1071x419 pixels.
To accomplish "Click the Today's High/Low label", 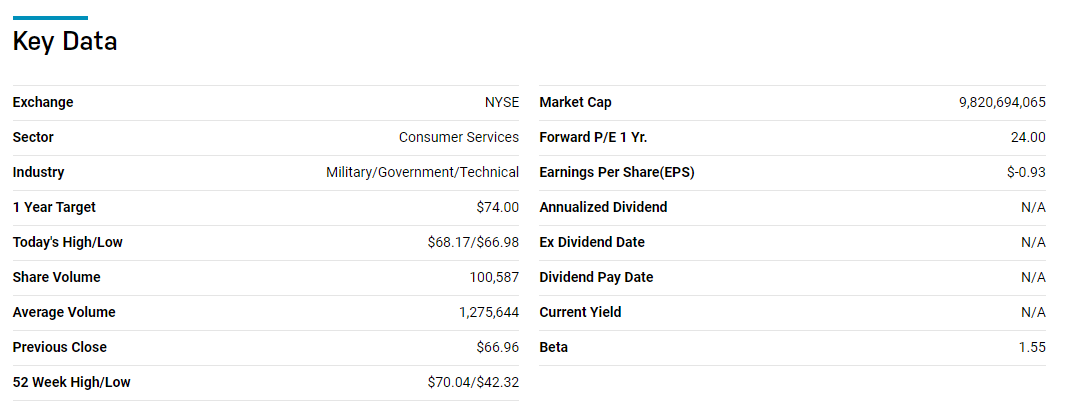I will 68,242.
